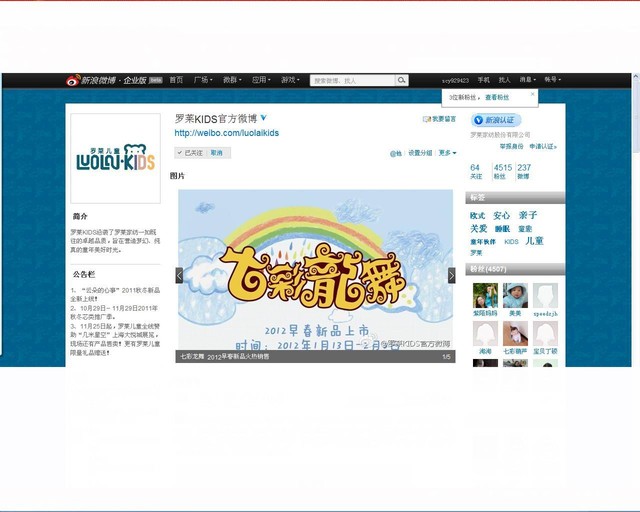Expand the 消息 dropdown menu
Screen dimensions: 640x512
527,80
